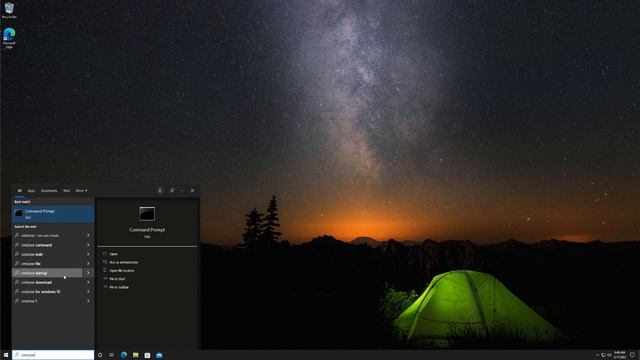Click the feedback icon in search header
This screenshot has height=360, width=640.
point(172,191)
